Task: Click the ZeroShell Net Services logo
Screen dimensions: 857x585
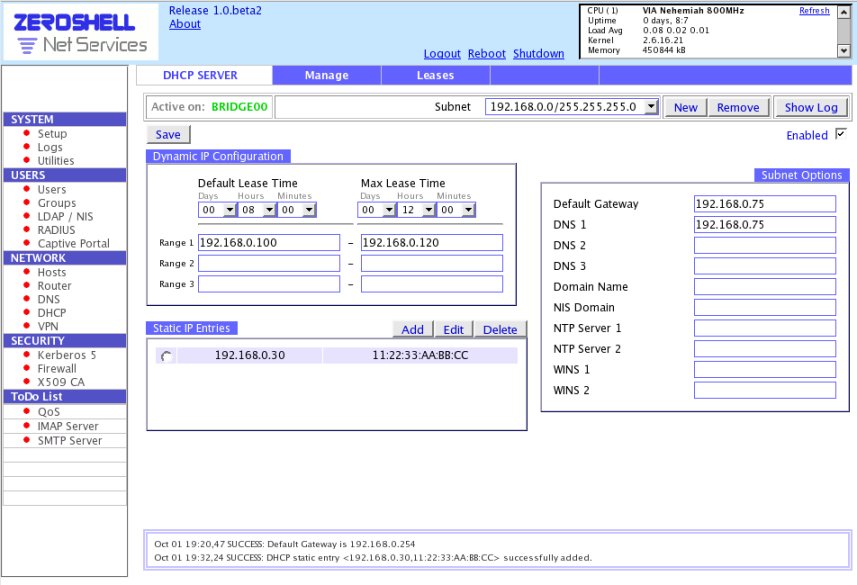Action: tap(80, 32)
